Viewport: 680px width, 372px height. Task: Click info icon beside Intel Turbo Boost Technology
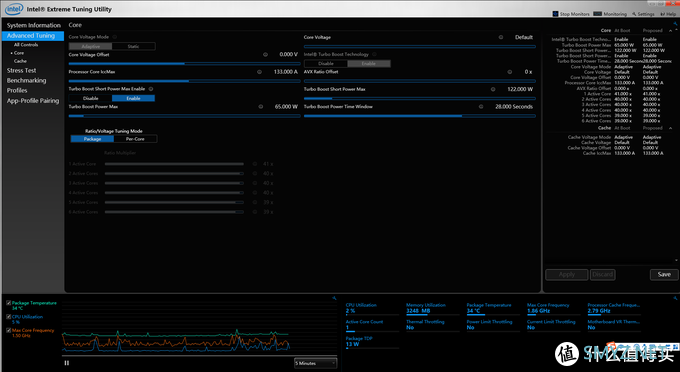[374, 54]
